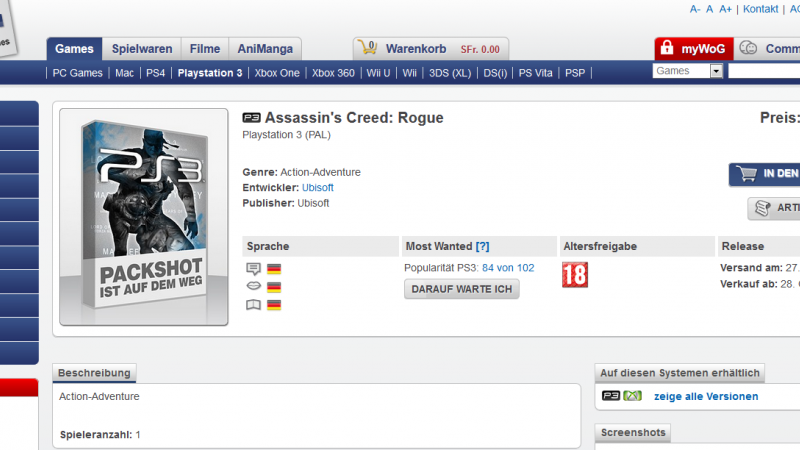Switch to the AniManga tab
The width and height of the screenshot is (800, 450).
[x=265, y=49]
